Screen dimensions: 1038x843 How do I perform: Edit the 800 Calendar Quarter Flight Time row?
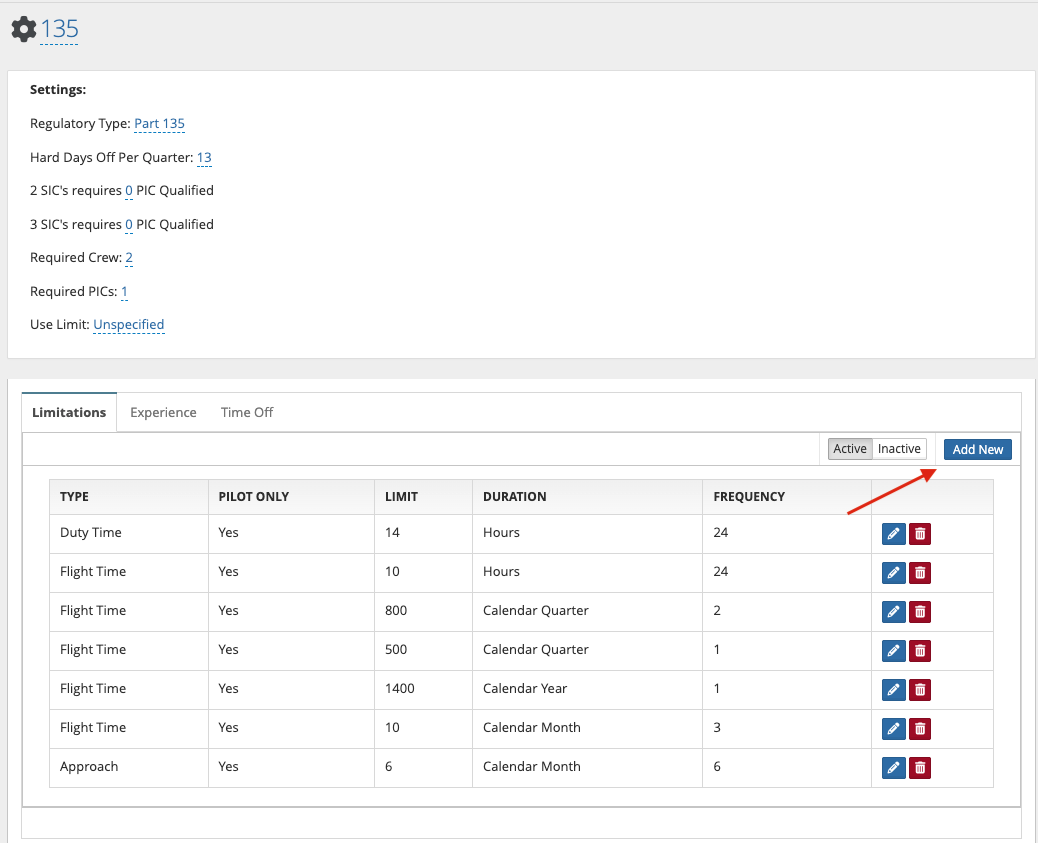click(x=894, y=612)
